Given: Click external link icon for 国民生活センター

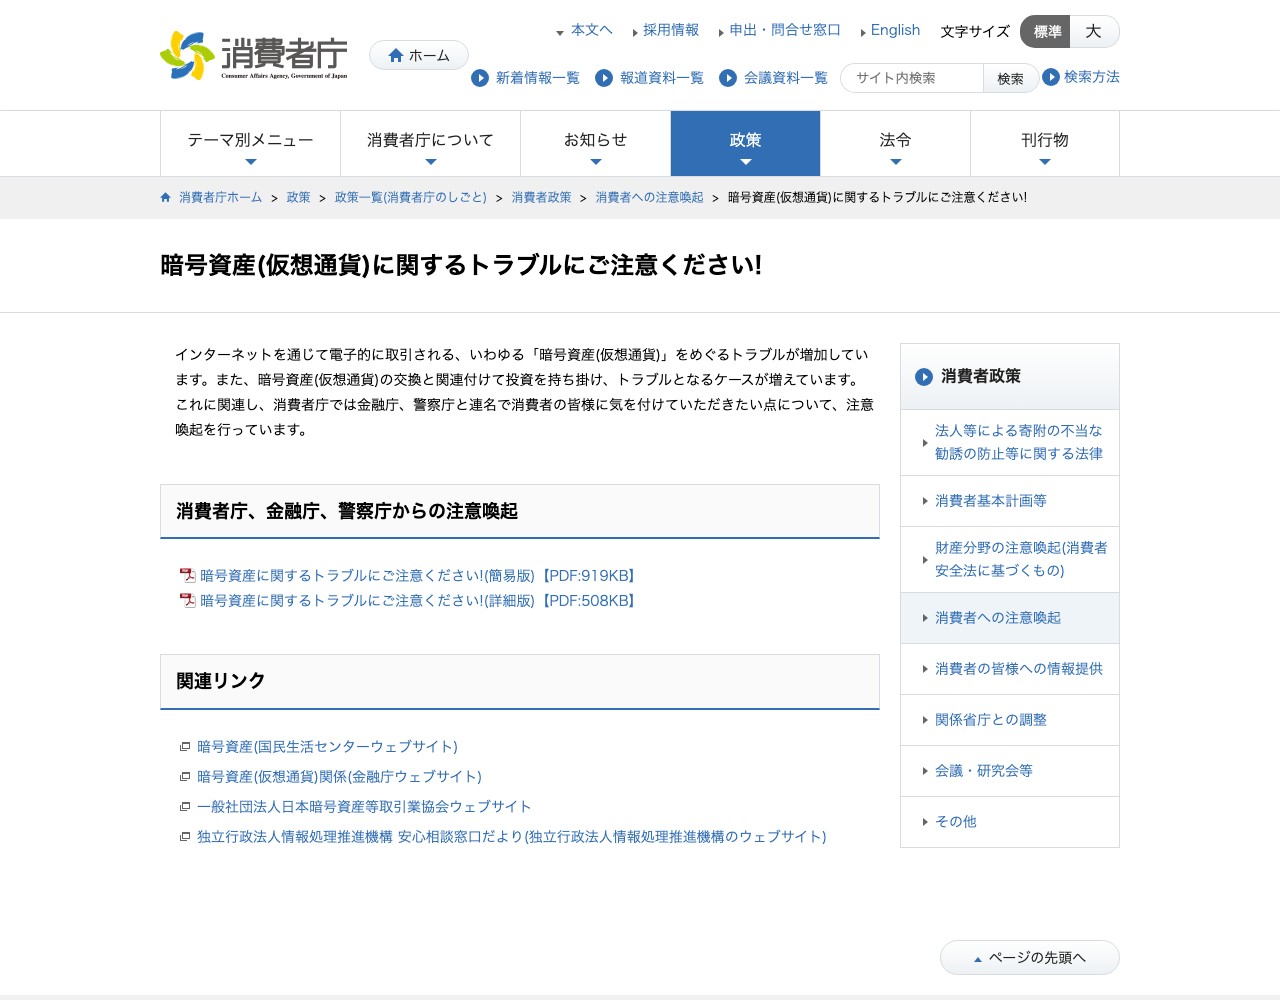Looking at the screenshot, I should point(185,747).
